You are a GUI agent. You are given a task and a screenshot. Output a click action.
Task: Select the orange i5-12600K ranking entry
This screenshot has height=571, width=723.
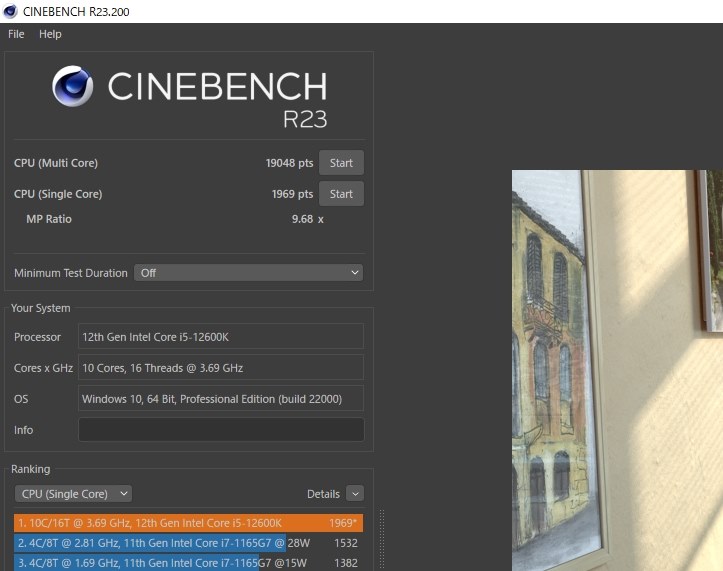click(x=188, y=523)
